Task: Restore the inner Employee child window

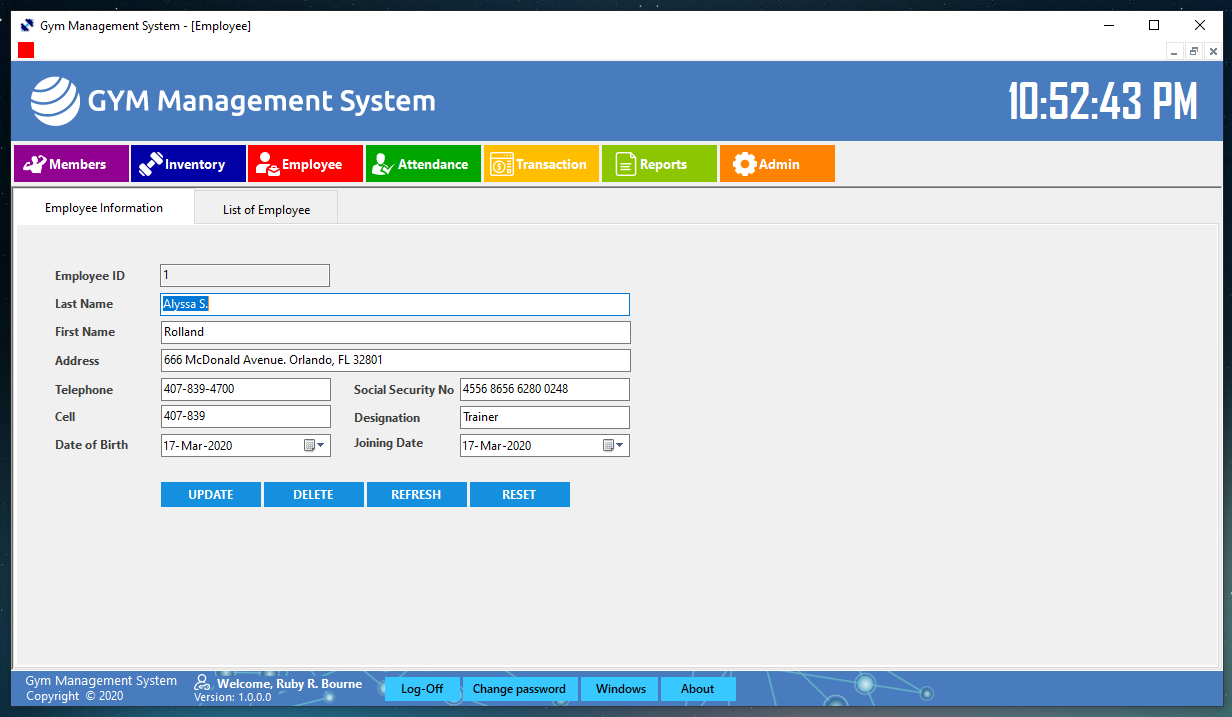Action: (1194, 51)
